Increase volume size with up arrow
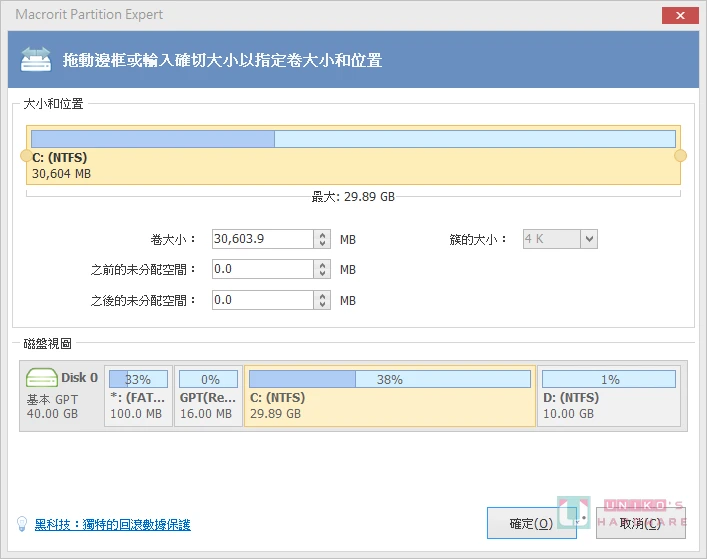Screen dimensions: 707x559 pos(322,235)
